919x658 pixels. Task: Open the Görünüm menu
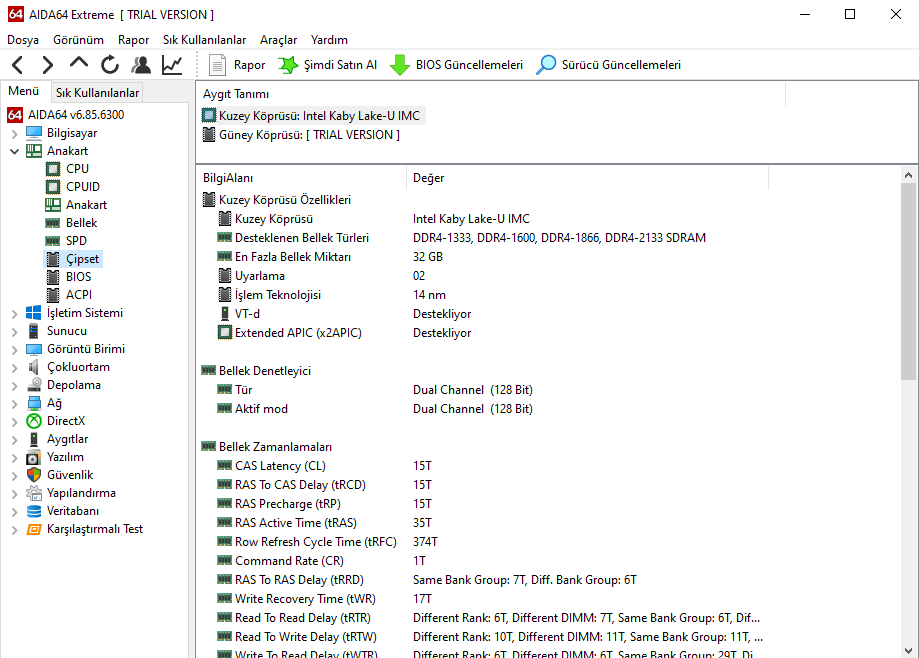79,40
